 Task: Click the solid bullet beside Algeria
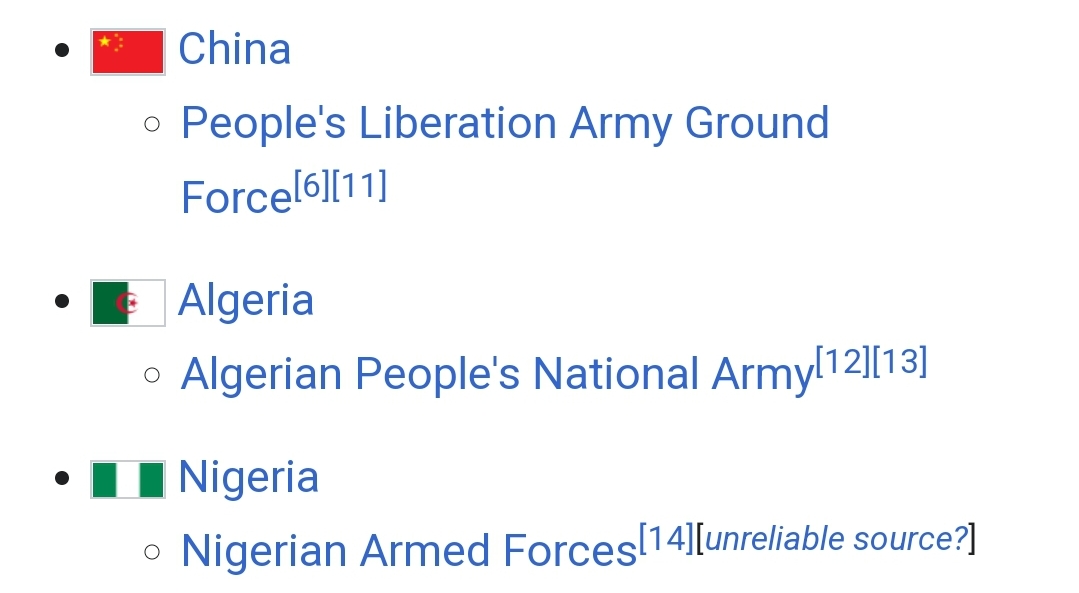point(62,301)
